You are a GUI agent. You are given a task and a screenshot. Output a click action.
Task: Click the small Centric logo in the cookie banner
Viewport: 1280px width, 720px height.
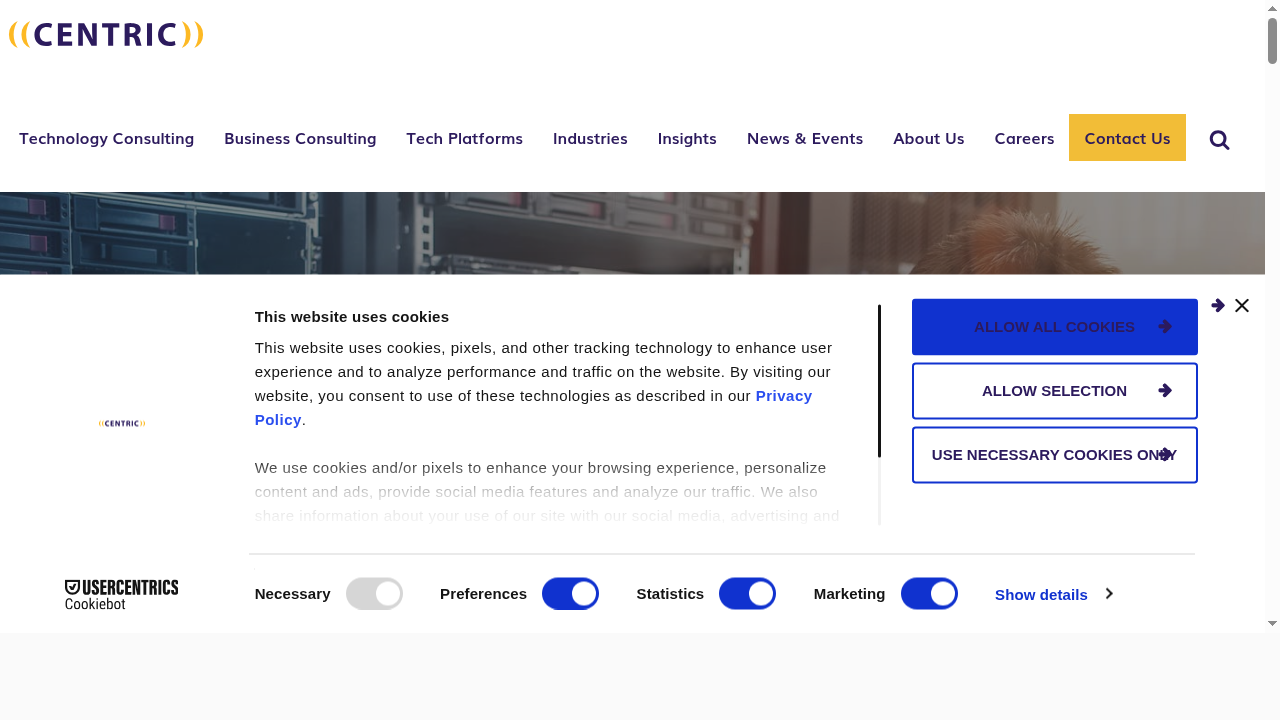click(122, 424)
